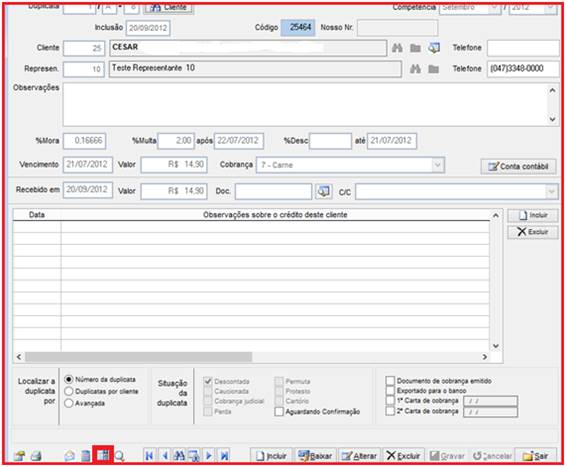Click the highlighted grid table icon in toolbar
This screenshot has width=566, height=467.
click(103, 455)
